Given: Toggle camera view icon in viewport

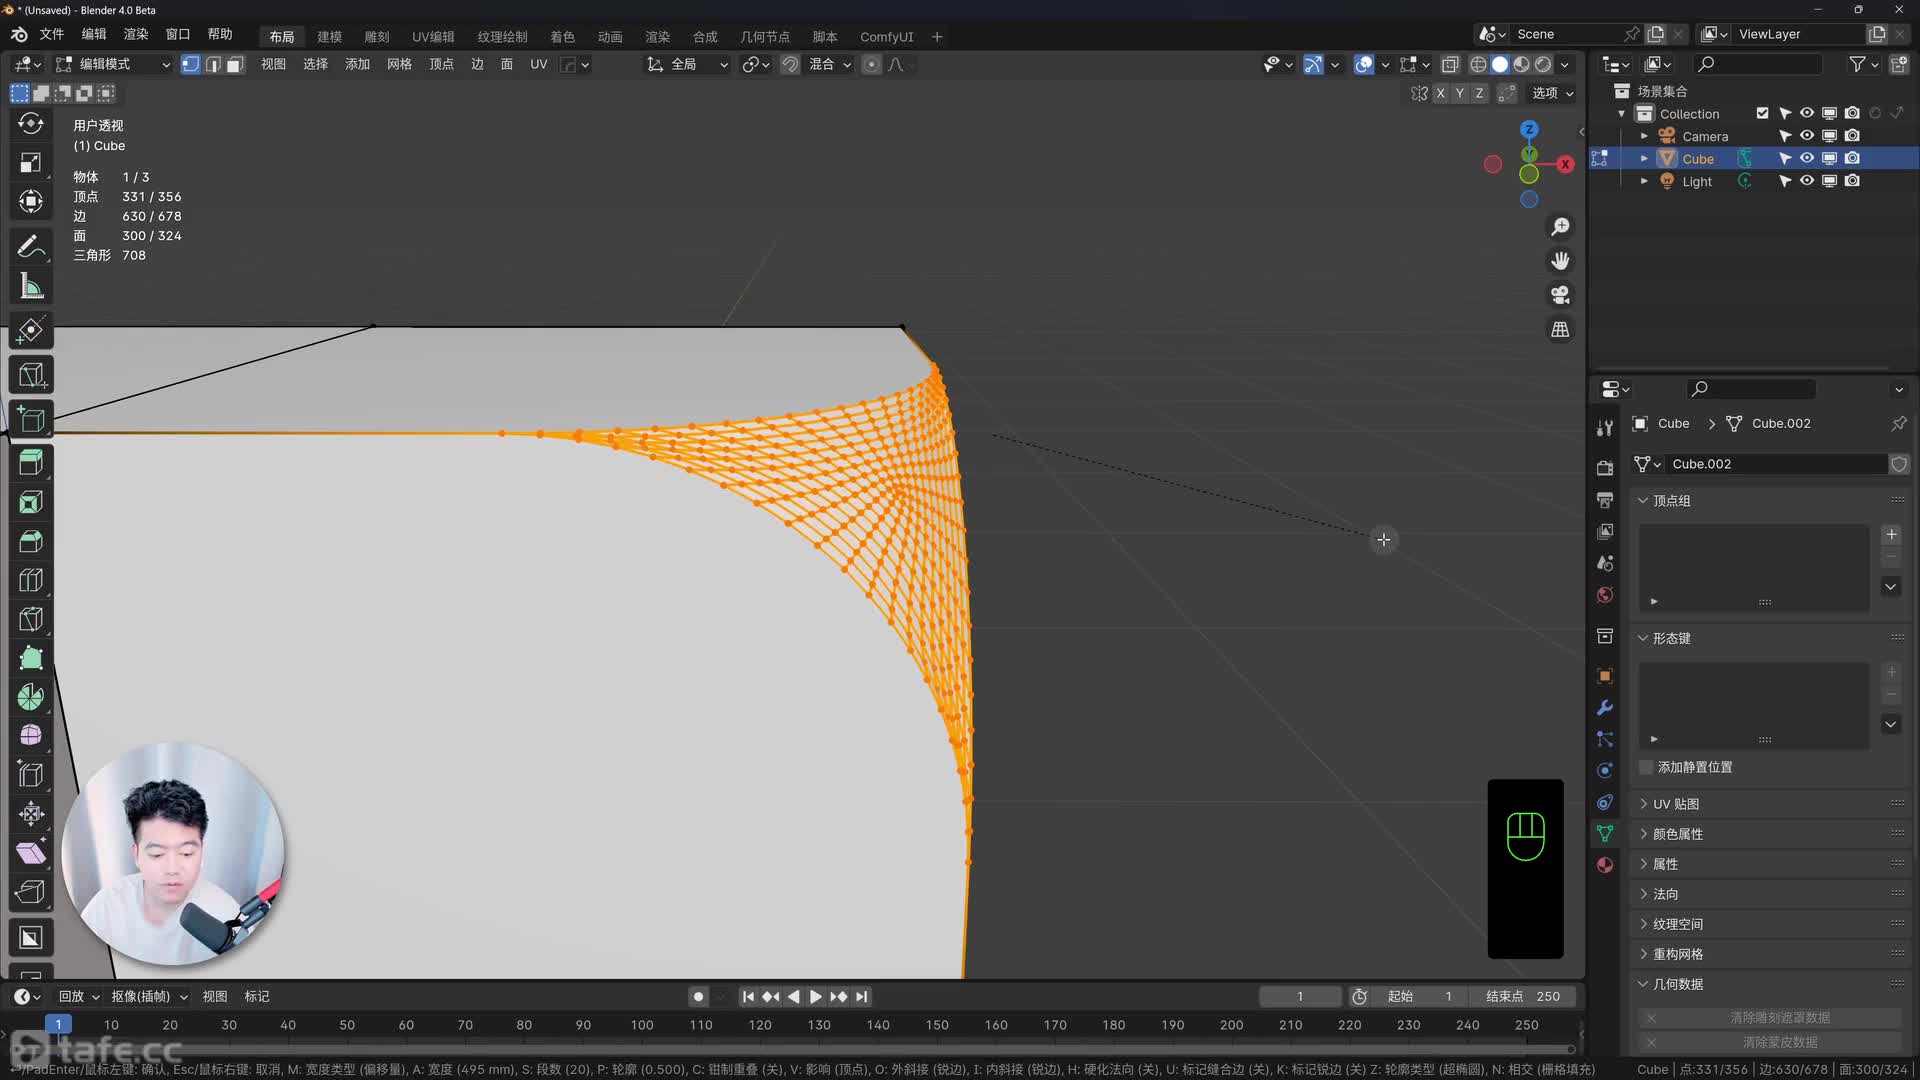Looking at the screenshot, I should pyautogui.click(x=1560, y=295).
